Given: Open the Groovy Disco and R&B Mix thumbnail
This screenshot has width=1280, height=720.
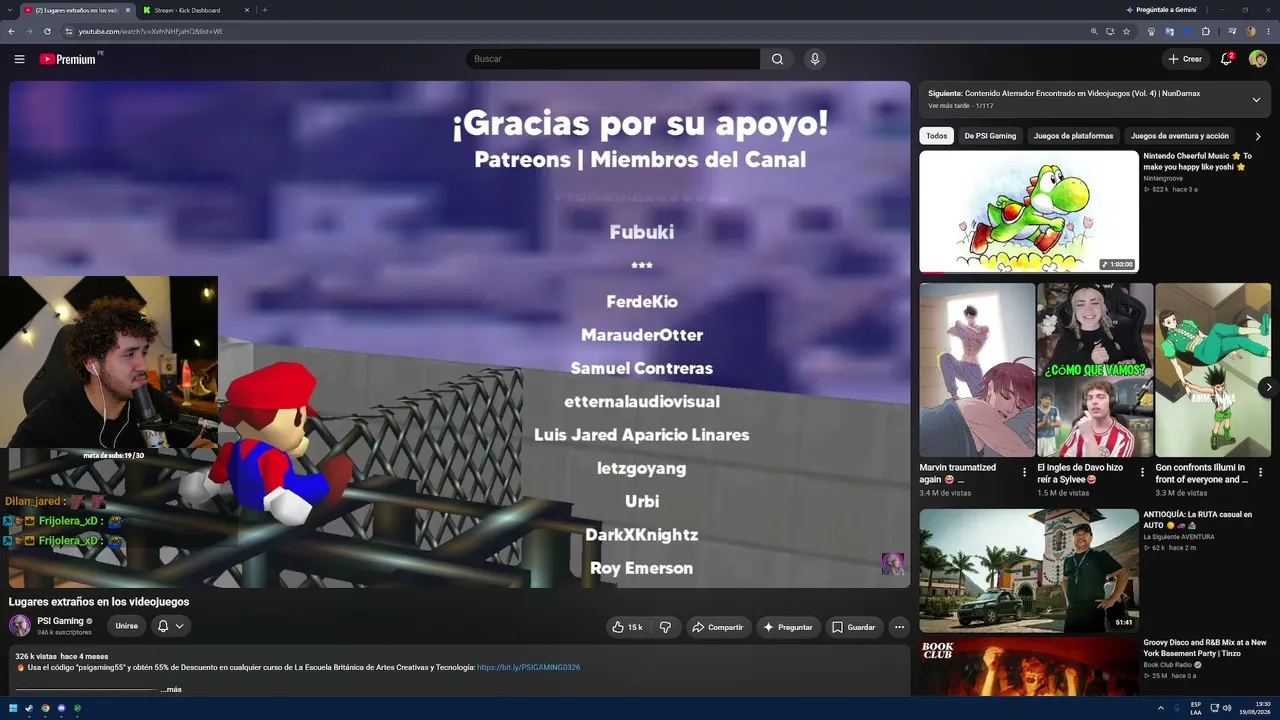Looking at the screenshot, I should tap(1029, 667).
